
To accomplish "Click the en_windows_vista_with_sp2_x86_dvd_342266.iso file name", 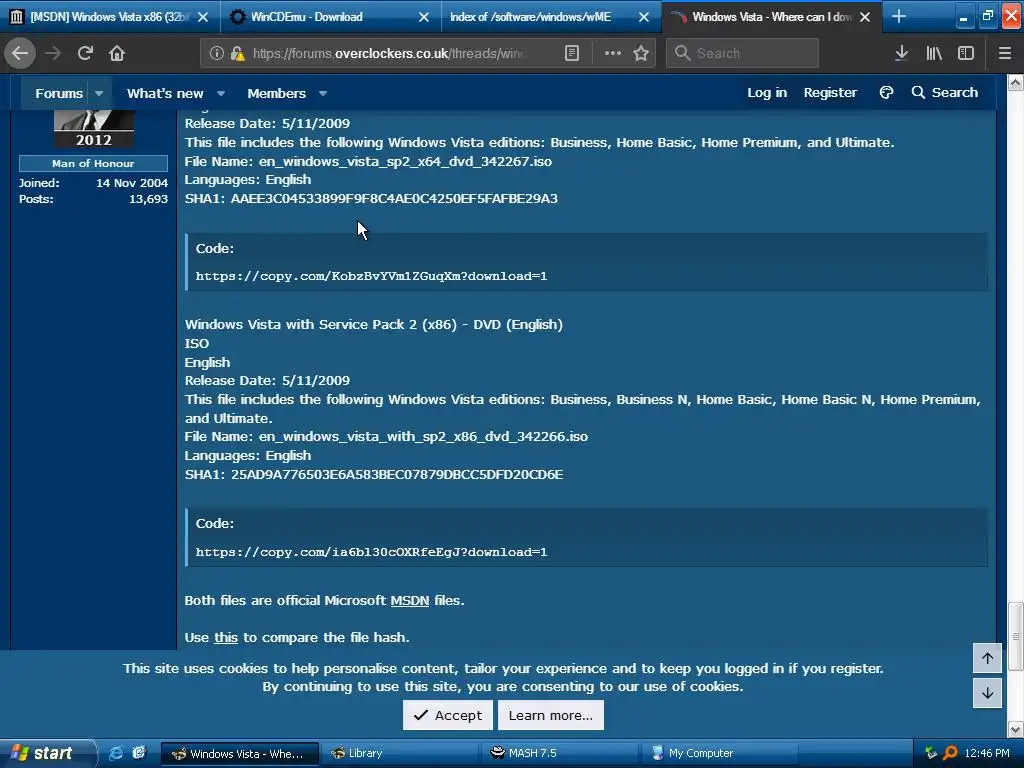I will [423, 437].
